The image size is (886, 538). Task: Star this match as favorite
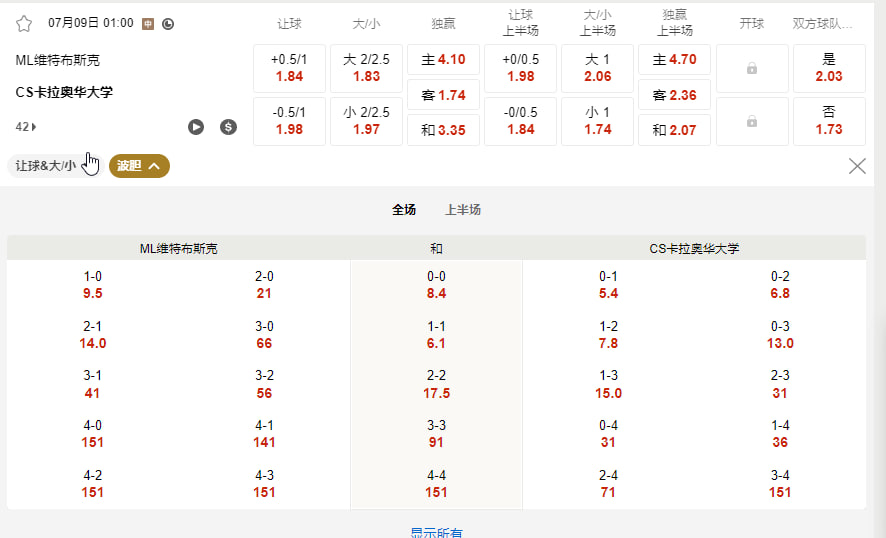[24, 24]
